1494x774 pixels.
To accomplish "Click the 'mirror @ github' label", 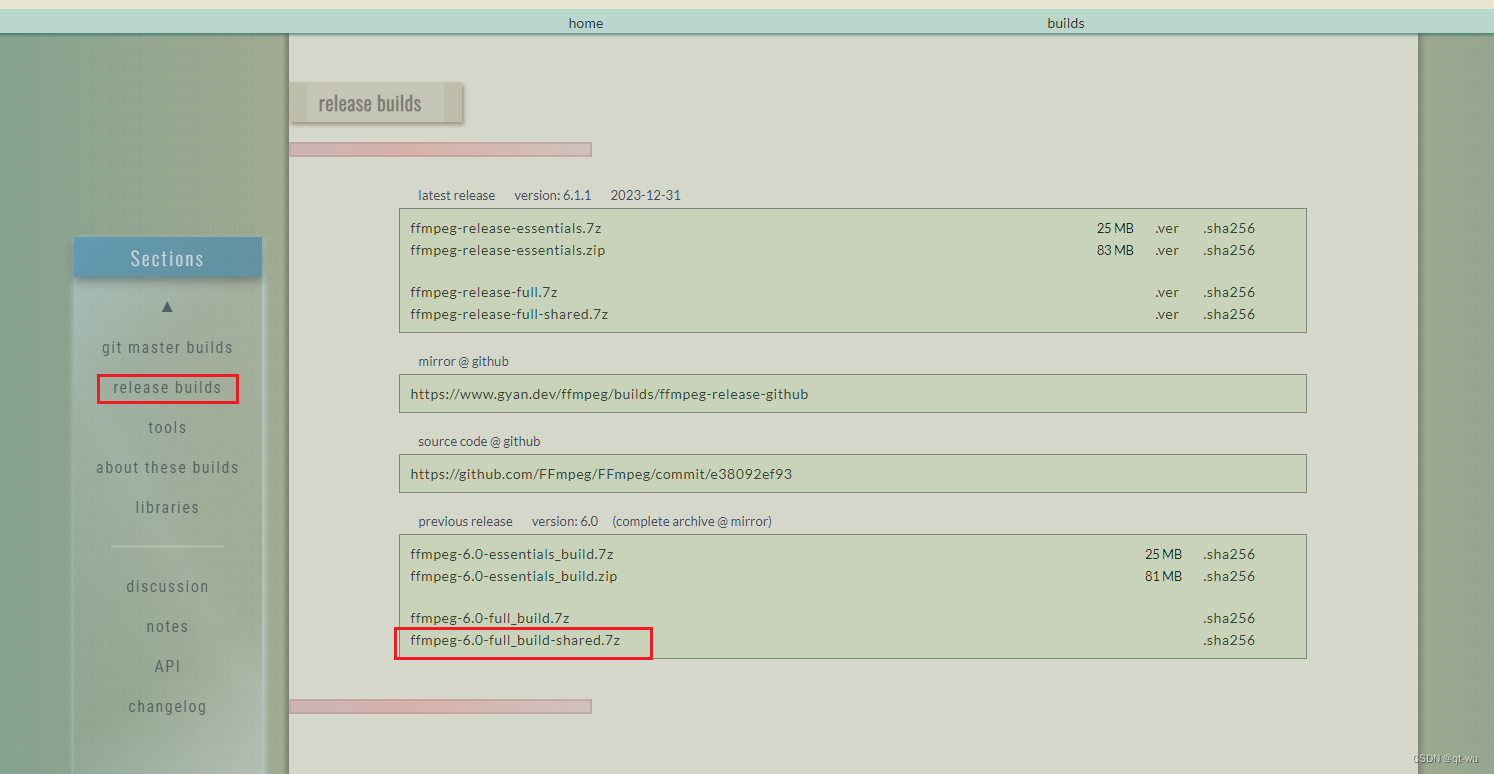I will click(x=464, y=362).
